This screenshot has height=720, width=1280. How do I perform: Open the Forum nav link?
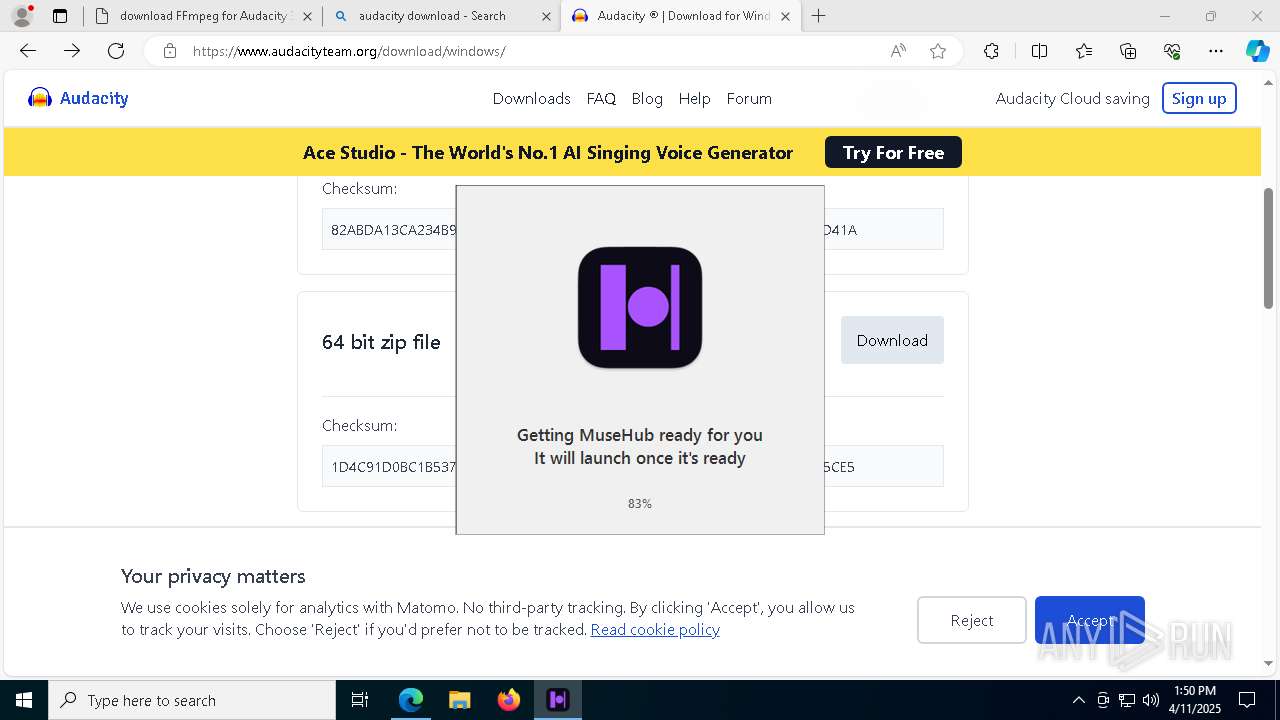point(749,98)
